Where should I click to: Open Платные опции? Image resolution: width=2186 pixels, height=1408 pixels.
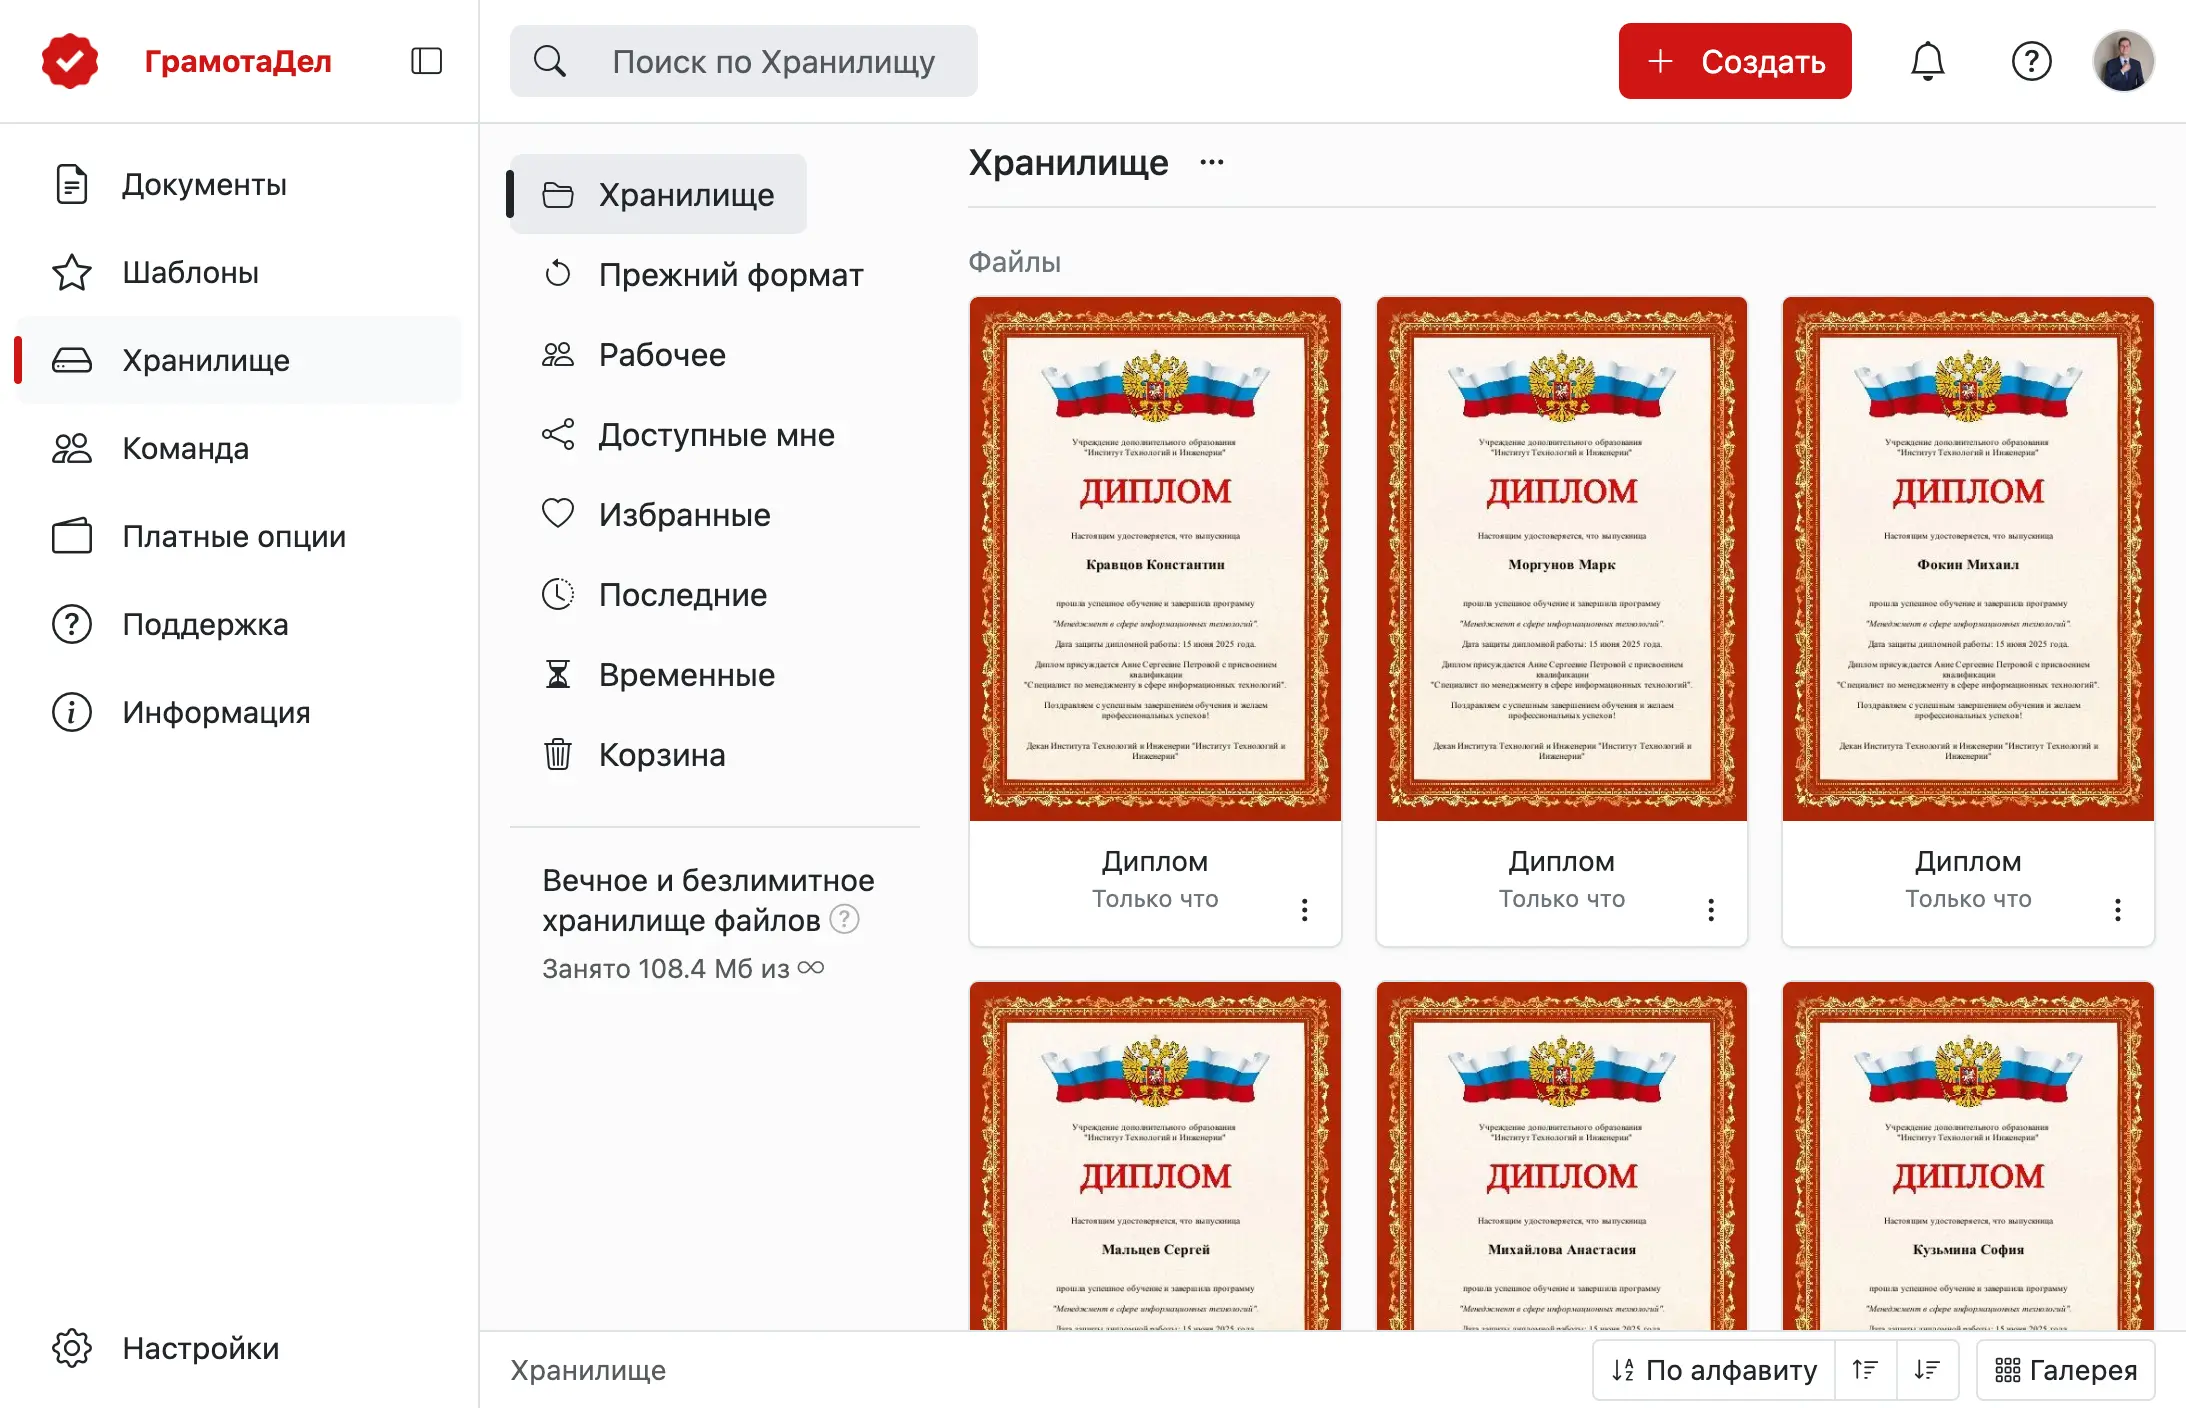[240, 536]
